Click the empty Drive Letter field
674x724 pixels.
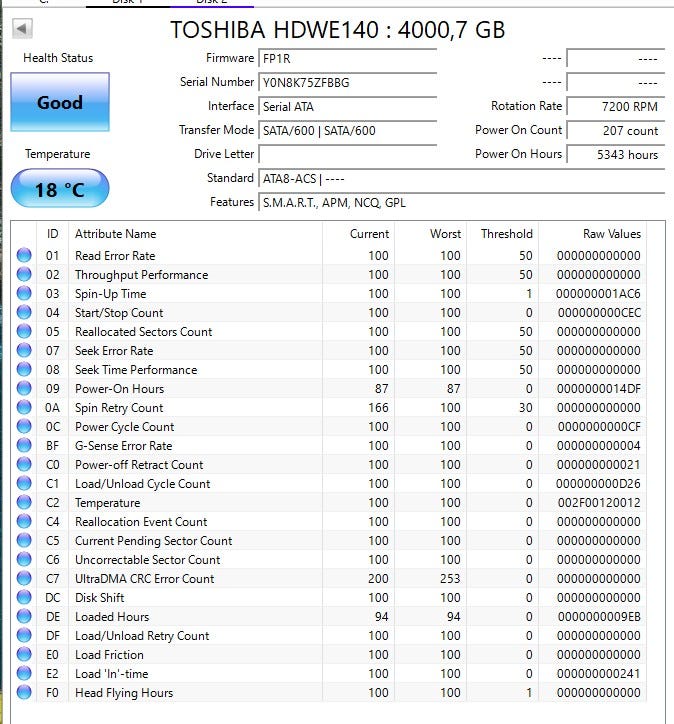[348, 154]
